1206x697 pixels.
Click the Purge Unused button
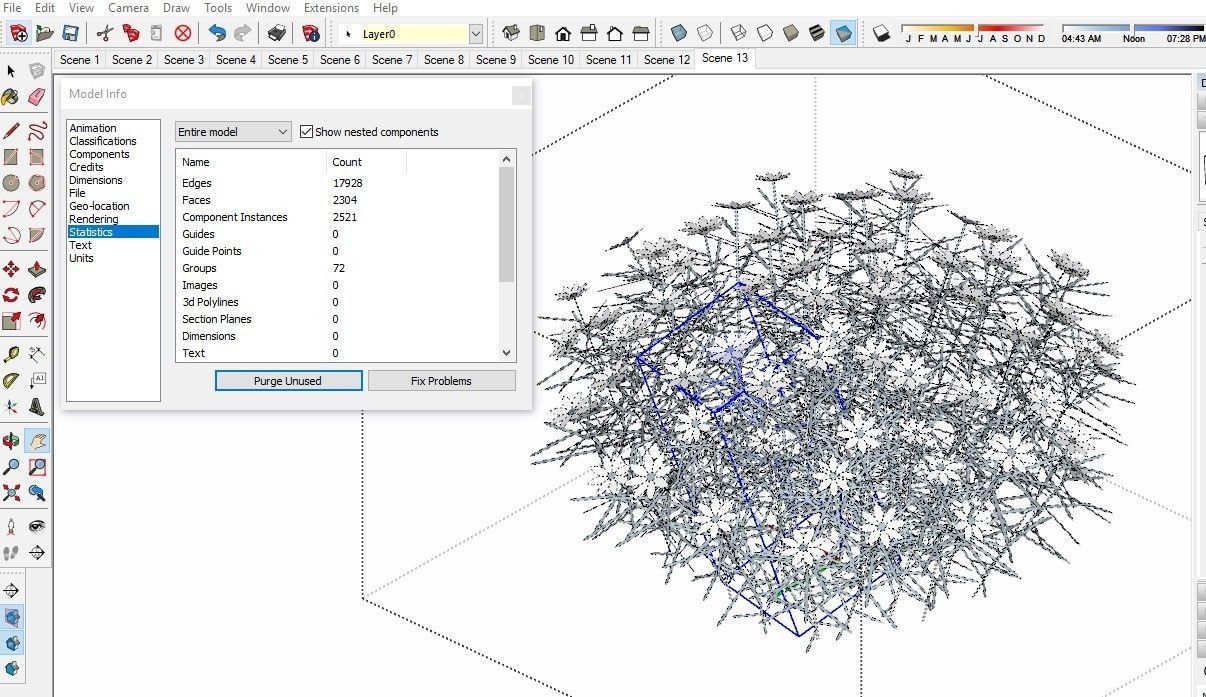click(288, 381)
